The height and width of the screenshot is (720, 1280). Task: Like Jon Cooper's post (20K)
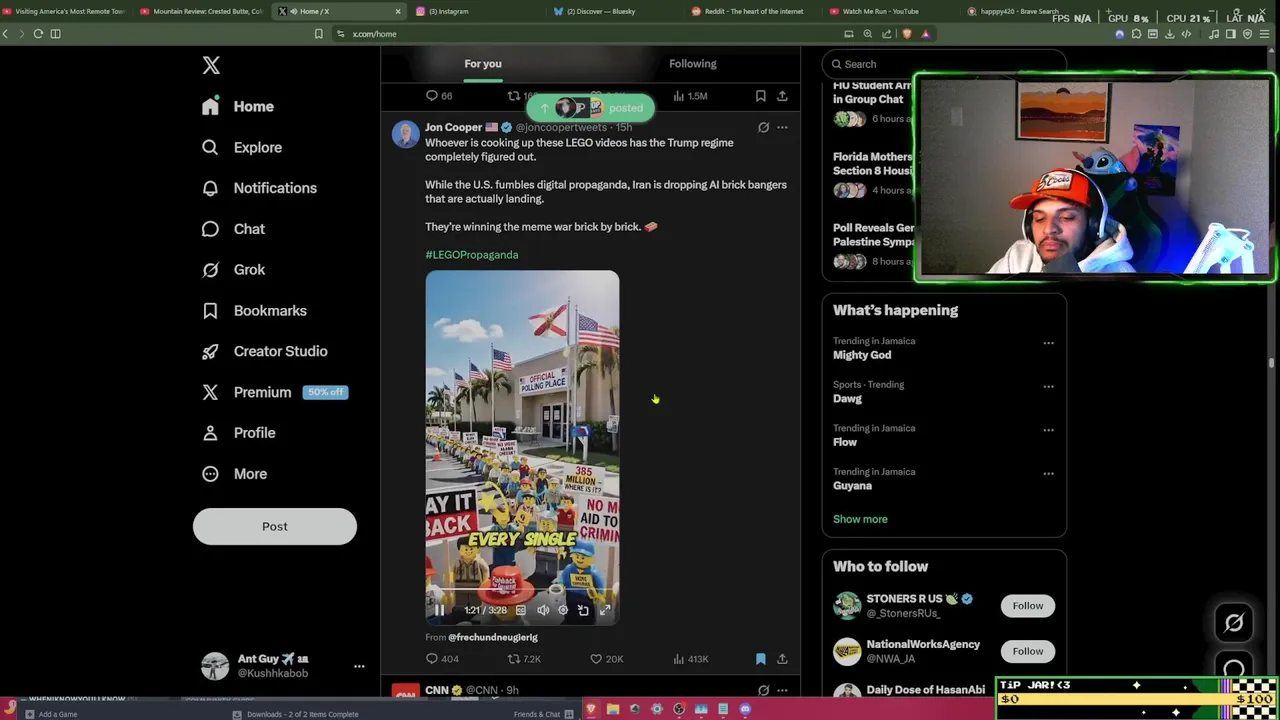click(x=606, y=659)
